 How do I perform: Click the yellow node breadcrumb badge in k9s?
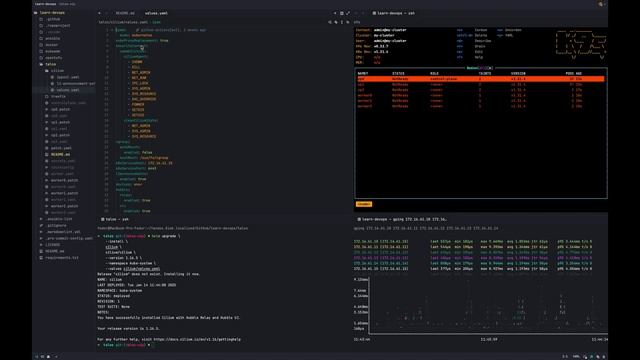(x=364, y=204)
